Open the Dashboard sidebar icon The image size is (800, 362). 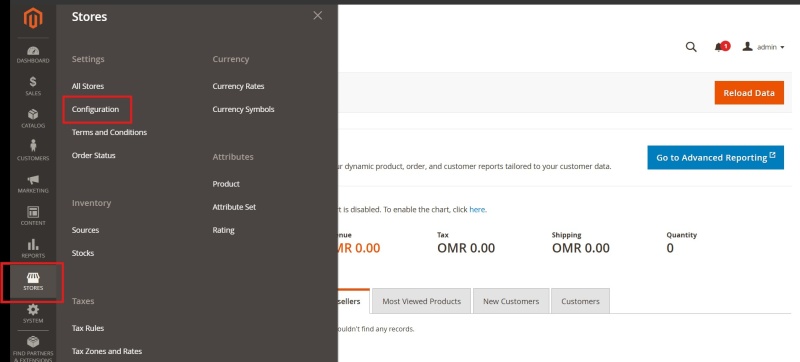click(33, 55)
